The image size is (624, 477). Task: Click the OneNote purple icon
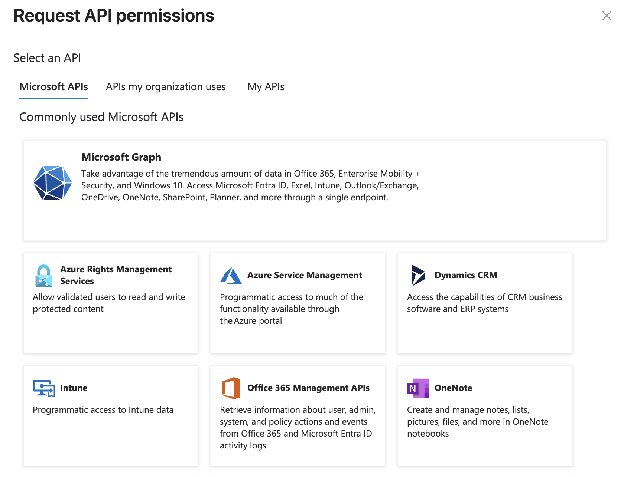418,388
